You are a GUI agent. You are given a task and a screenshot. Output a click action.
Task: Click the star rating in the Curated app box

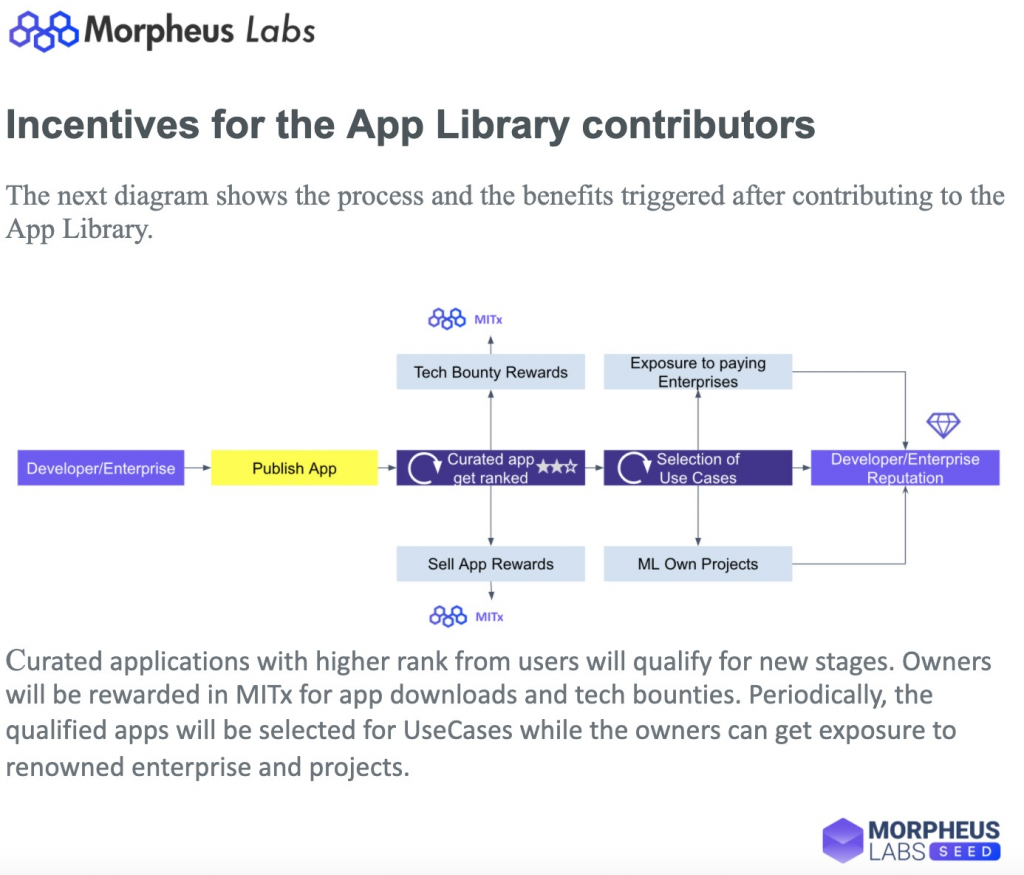coord(556,466)
